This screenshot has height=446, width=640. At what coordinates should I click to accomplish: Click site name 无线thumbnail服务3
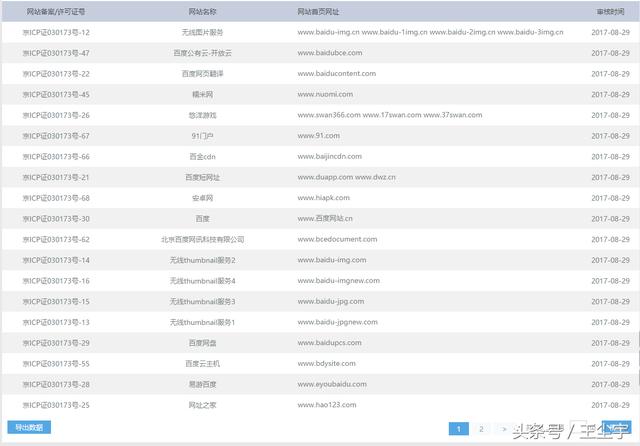202,302
